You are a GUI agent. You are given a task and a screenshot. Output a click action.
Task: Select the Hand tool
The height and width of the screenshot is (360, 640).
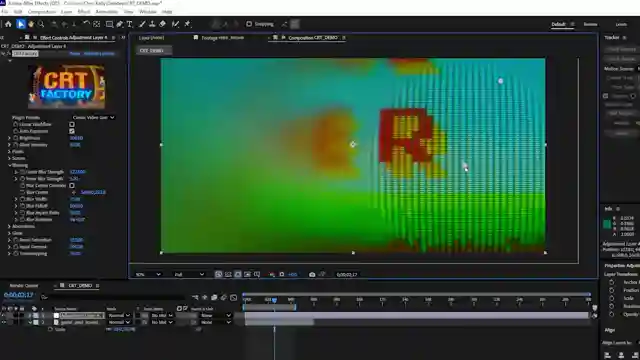click(31, 24)
